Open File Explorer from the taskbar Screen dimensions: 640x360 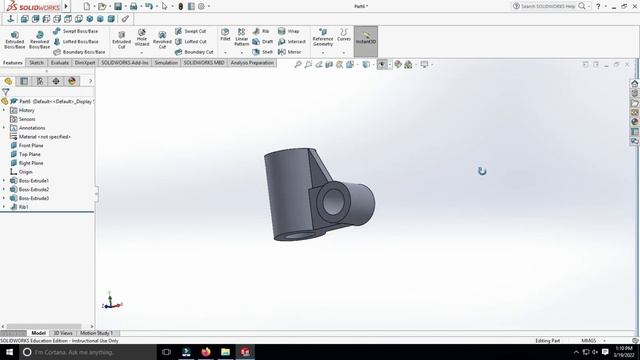pos(225,352)
